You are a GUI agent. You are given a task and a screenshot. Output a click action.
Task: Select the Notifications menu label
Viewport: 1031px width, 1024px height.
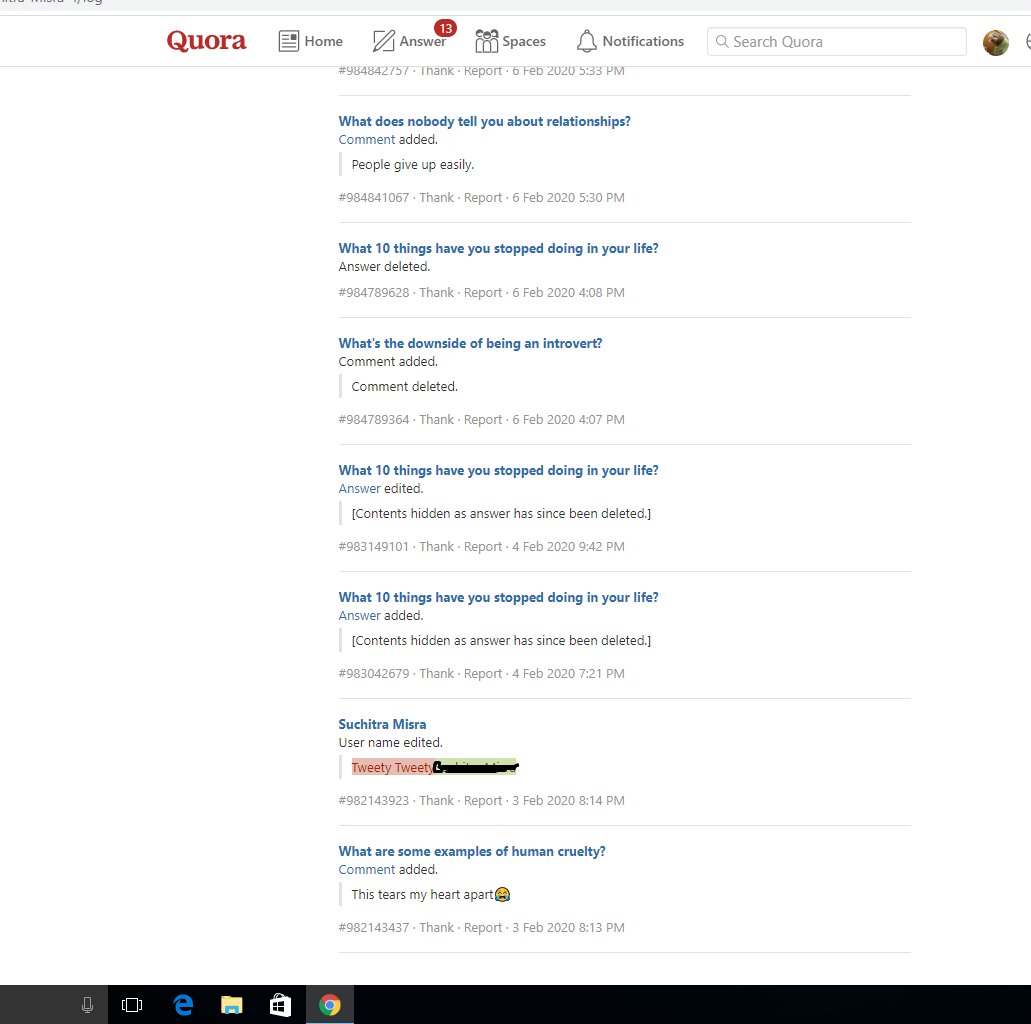point(642,41)
